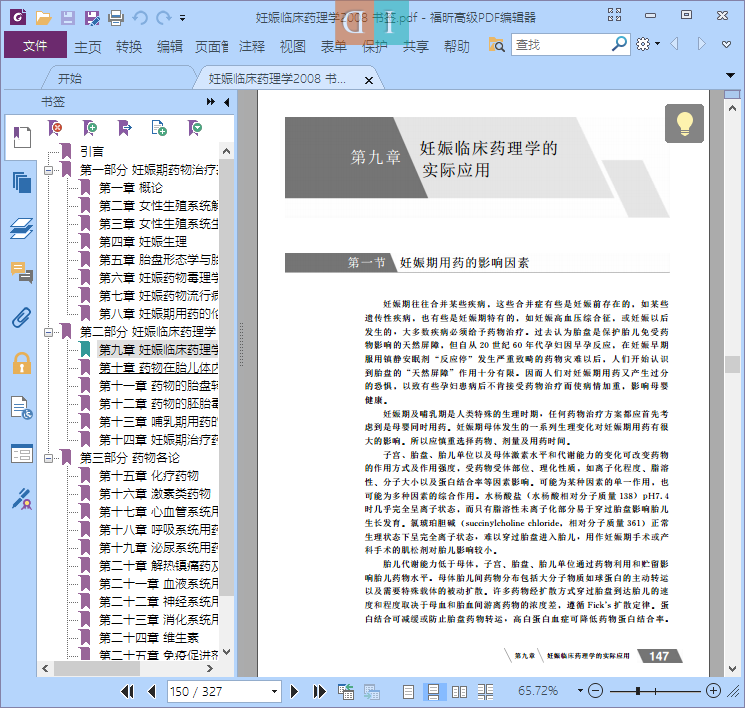
Task: Select the 引言 bookmark
Action: coord(92,152)
